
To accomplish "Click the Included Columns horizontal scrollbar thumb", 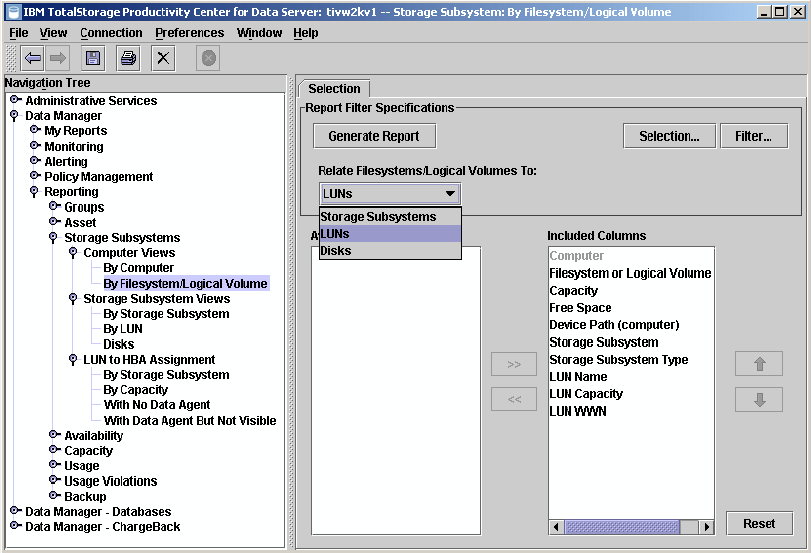I will pyautogui.click(x=622, y=527).
